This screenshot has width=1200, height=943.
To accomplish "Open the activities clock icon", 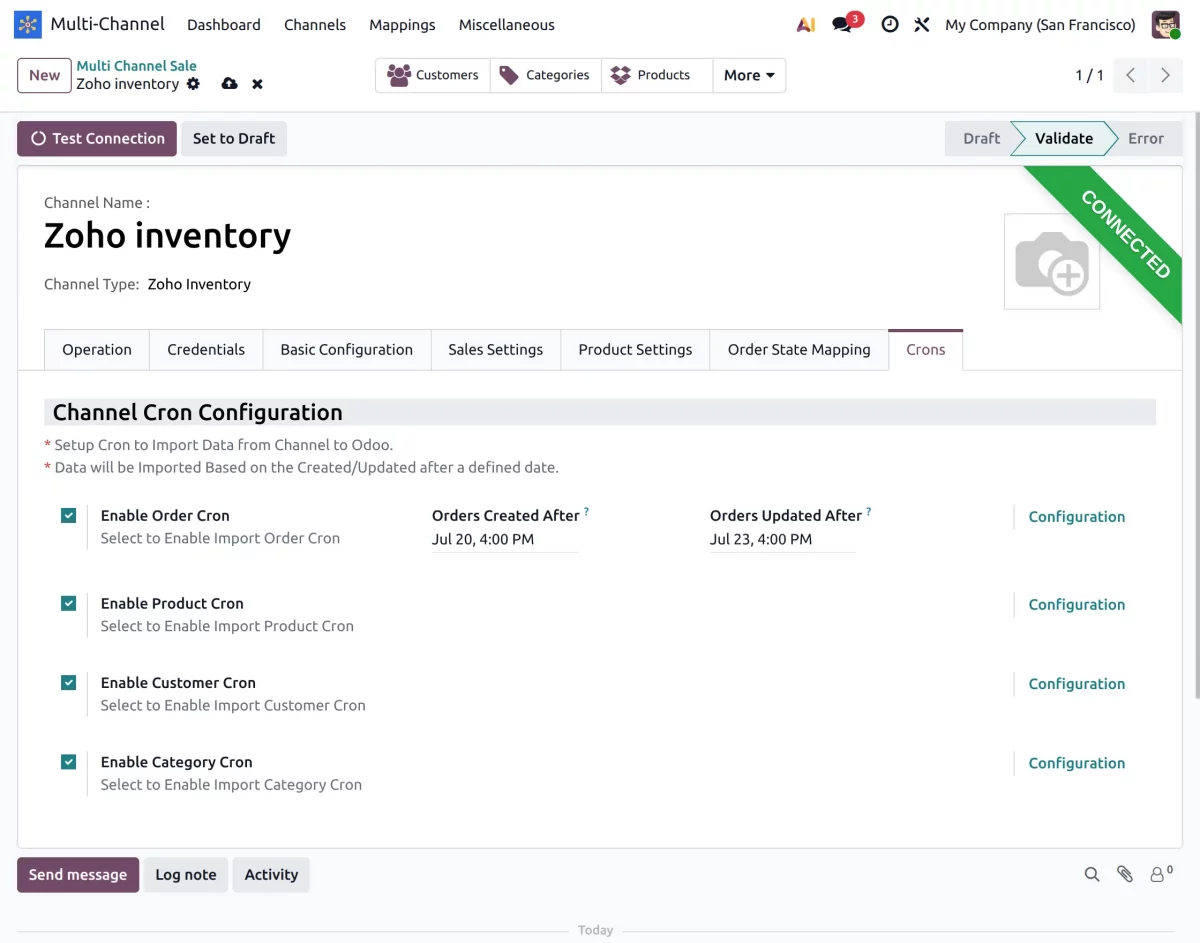I will point(890,25).
